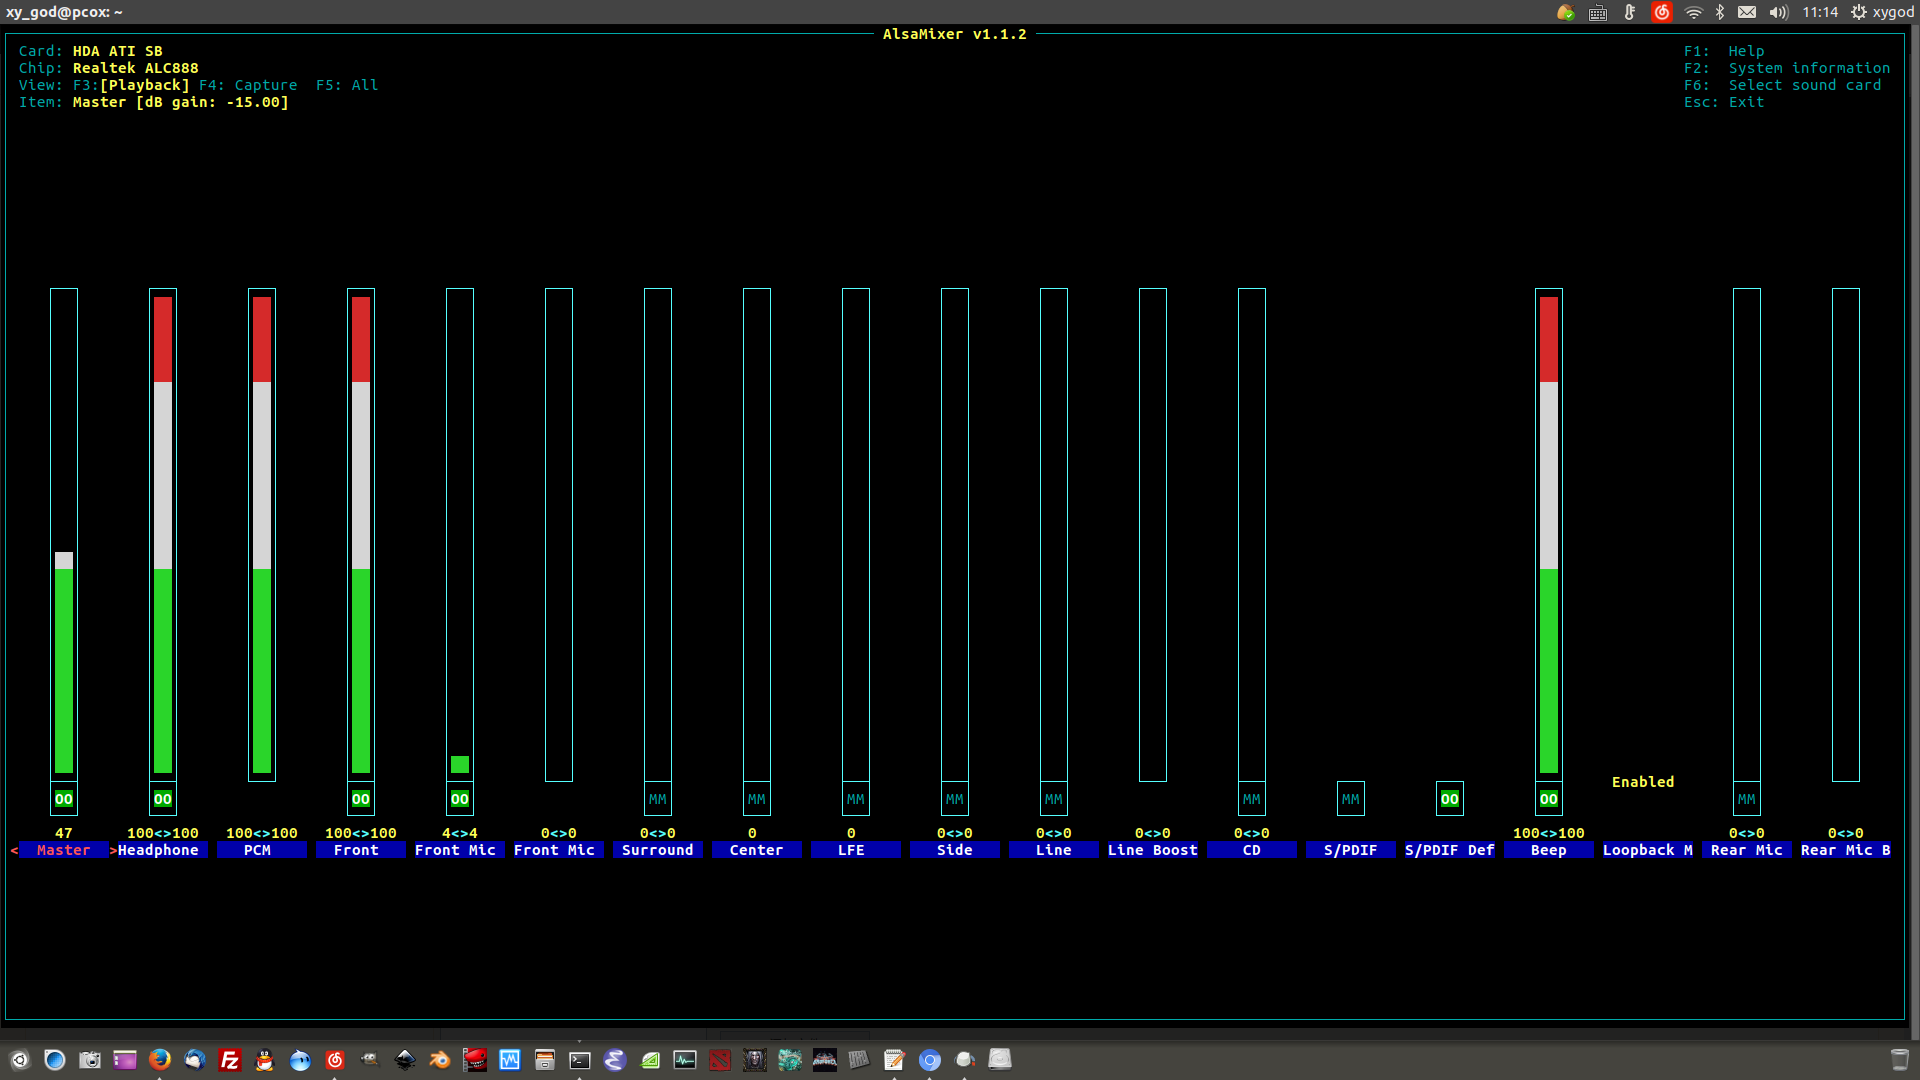This screenshot has height=1080, width=1920.
Task: Switch to F5 All view
Action: coord(347,85)
